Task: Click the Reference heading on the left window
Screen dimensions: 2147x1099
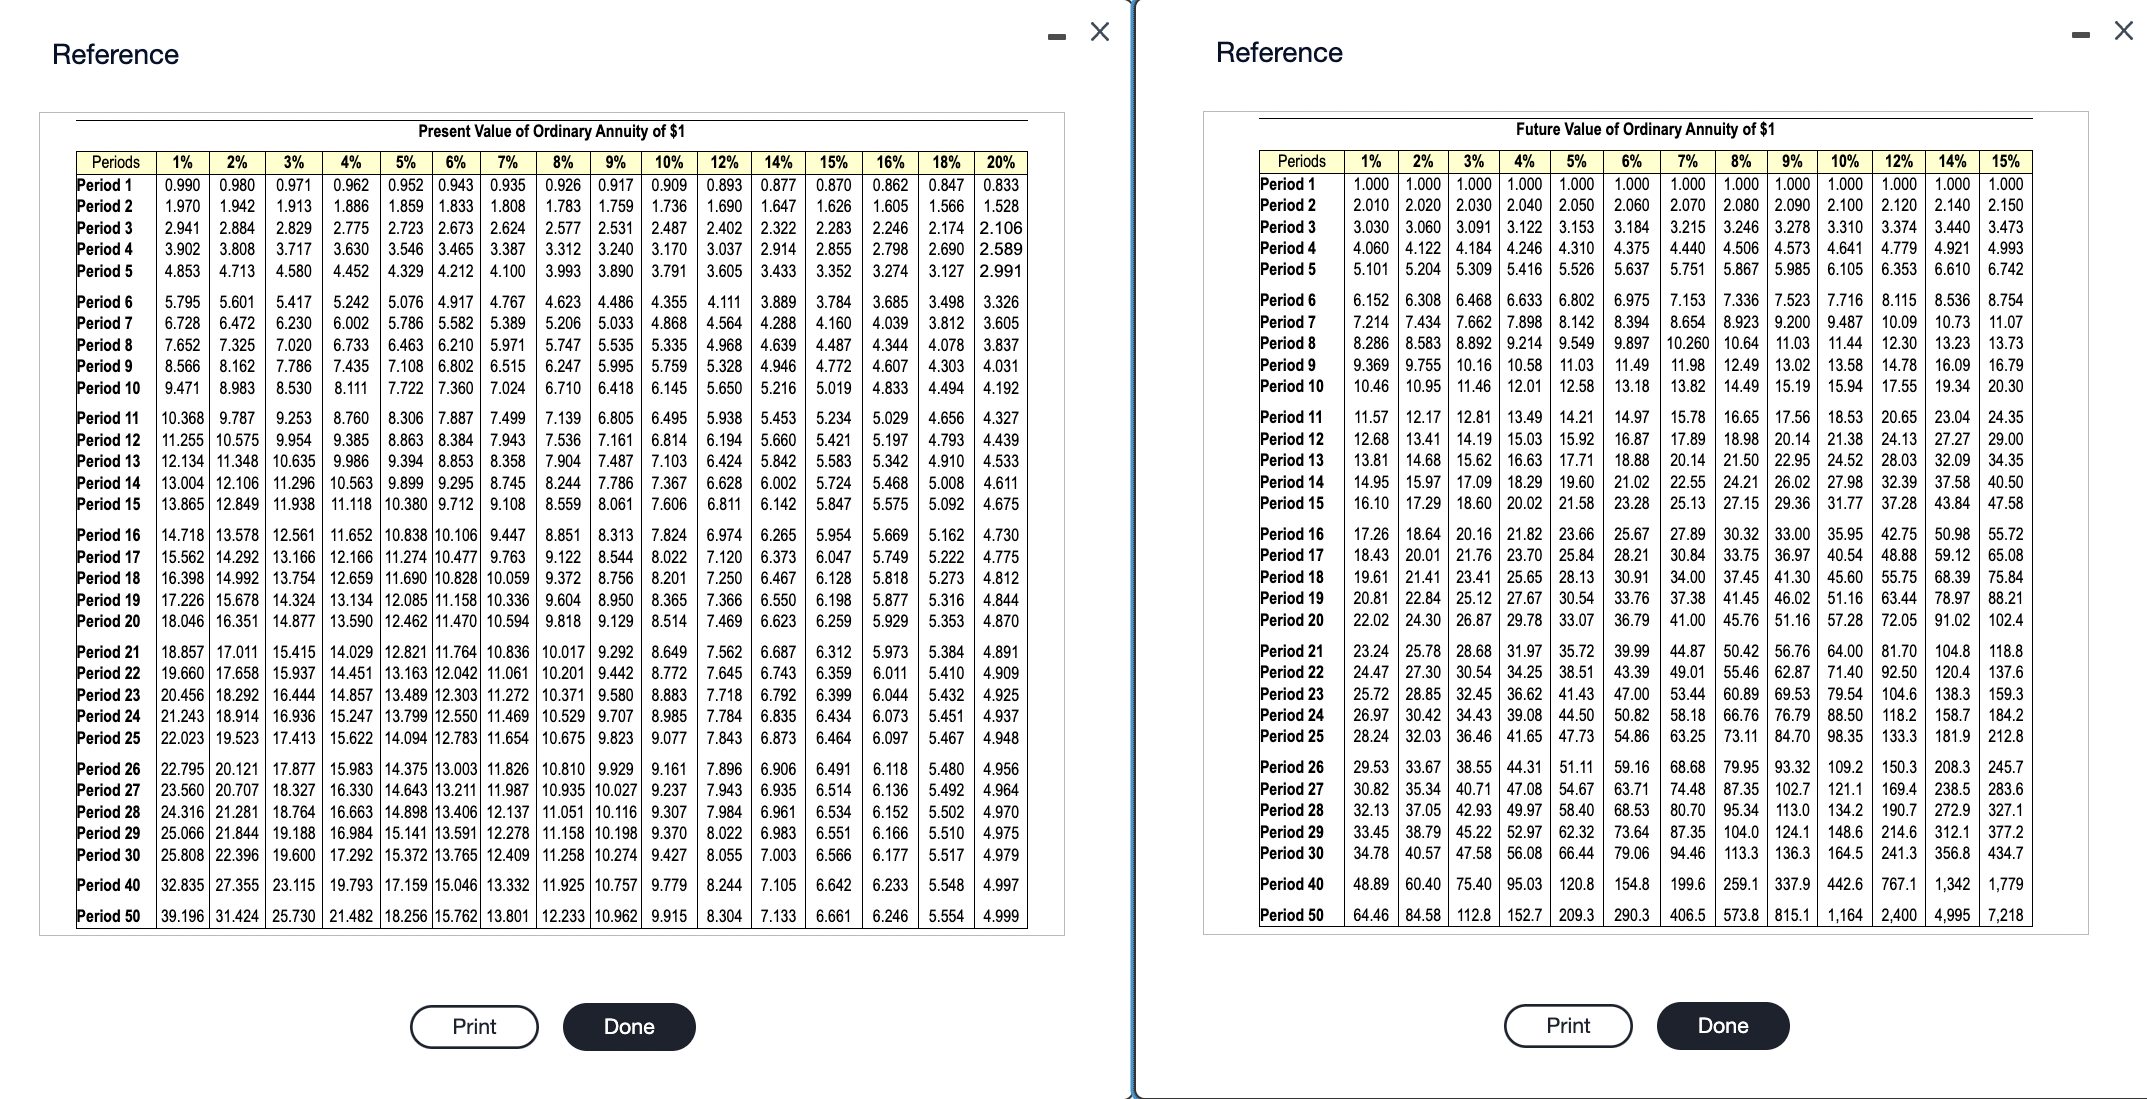Action: [x=116, y=54]
